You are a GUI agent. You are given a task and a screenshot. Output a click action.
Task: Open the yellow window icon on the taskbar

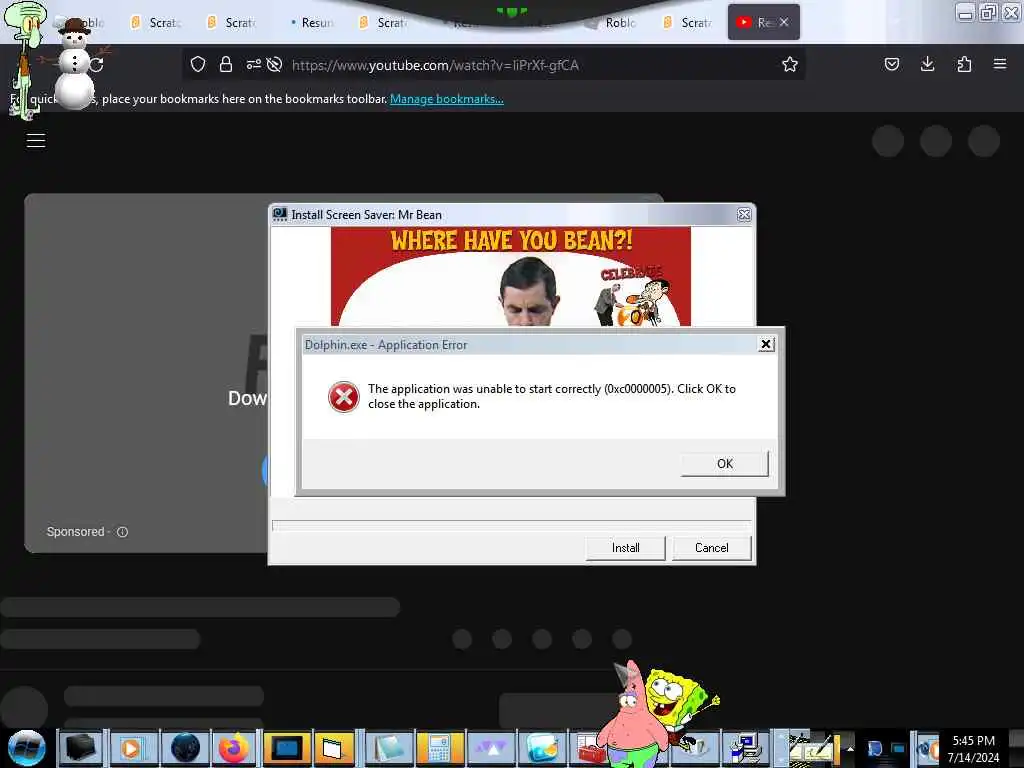point(333,748)
